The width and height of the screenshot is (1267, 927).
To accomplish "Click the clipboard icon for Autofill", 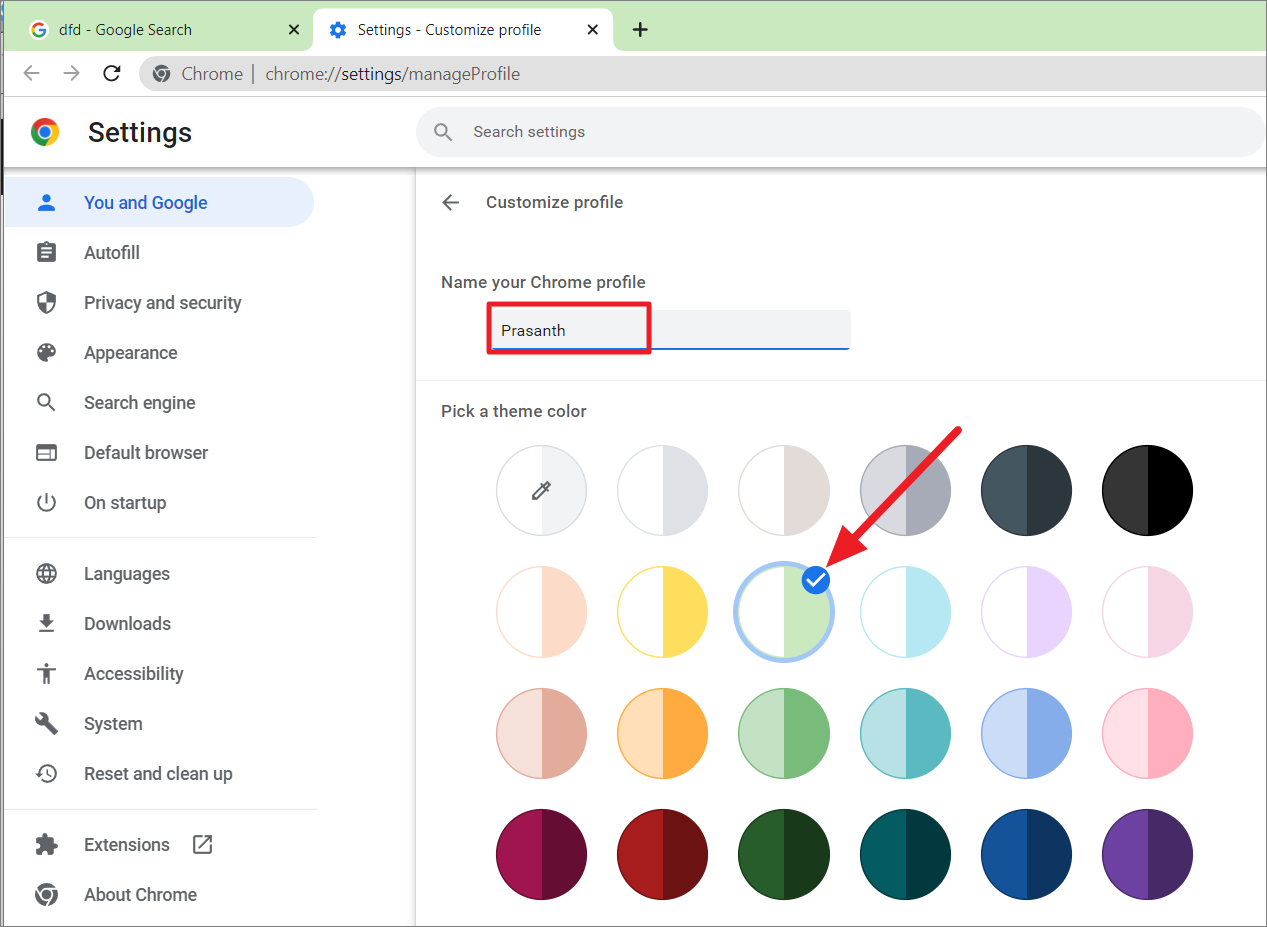I will click(46, 252).
